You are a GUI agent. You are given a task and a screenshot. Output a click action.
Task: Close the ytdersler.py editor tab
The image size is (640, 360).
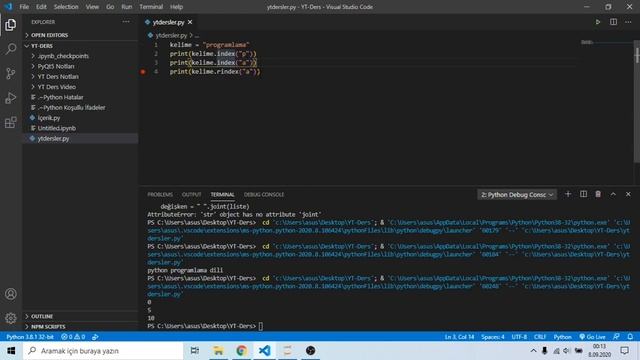tap(190, 22)
